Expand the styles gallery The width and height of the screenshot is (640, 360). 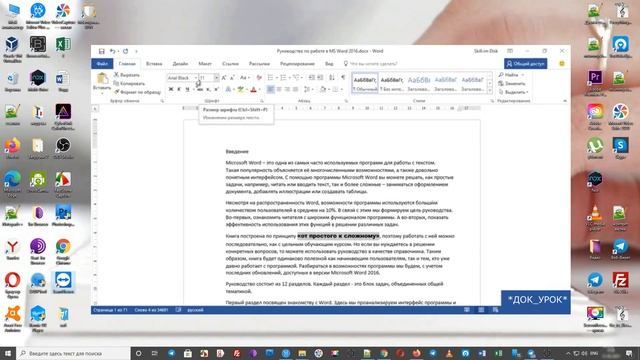pos(490,91)
